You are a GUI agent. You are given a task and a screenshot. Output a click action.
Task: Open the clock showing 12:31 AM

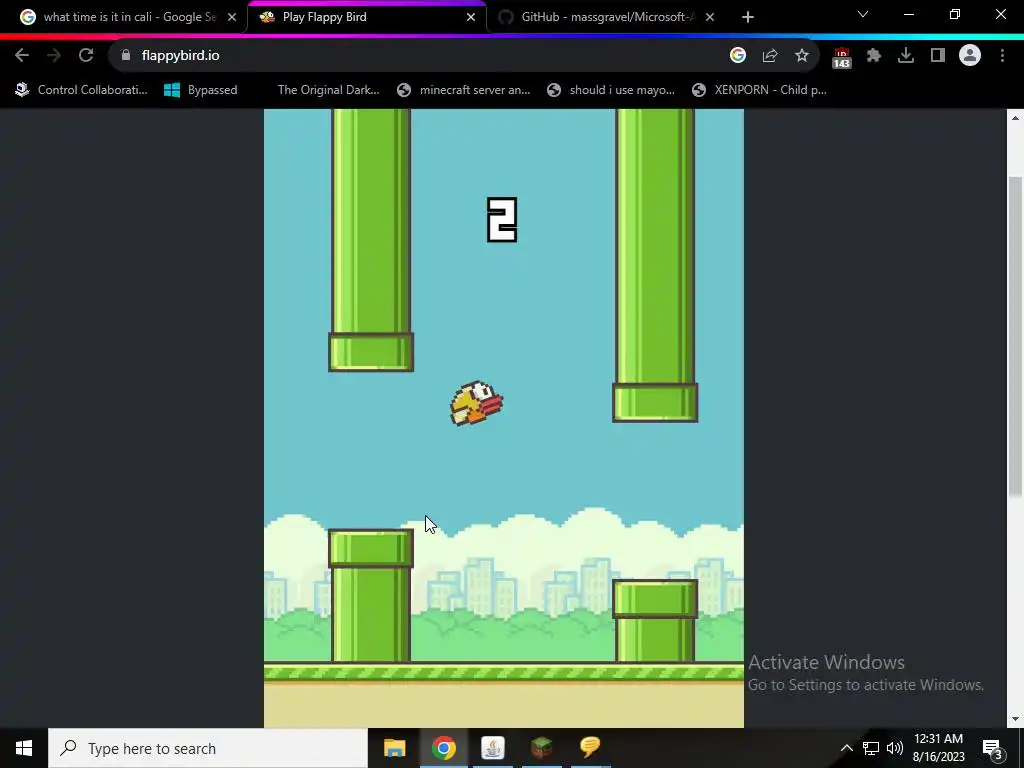point(938,748)
